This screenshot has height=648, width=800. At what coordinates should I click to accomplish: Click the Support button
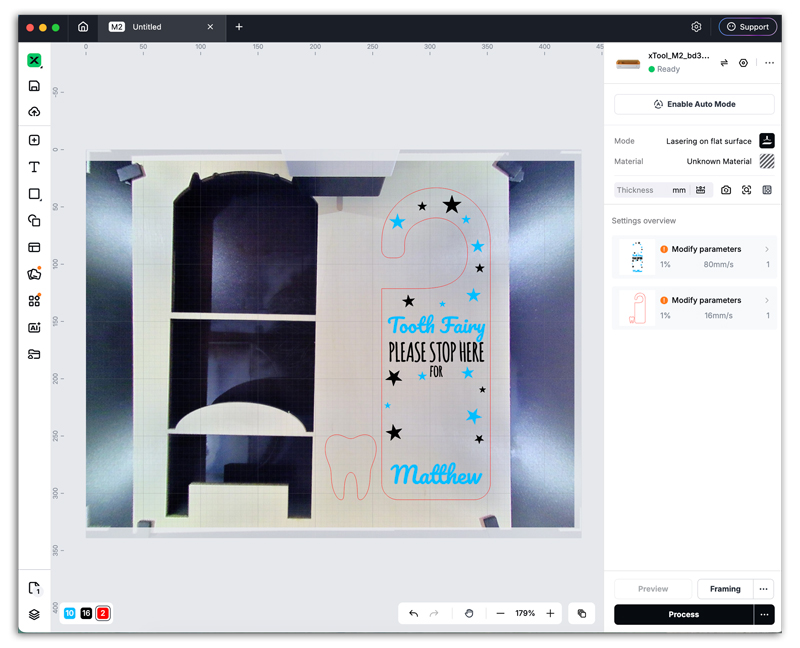coord(747,27)
